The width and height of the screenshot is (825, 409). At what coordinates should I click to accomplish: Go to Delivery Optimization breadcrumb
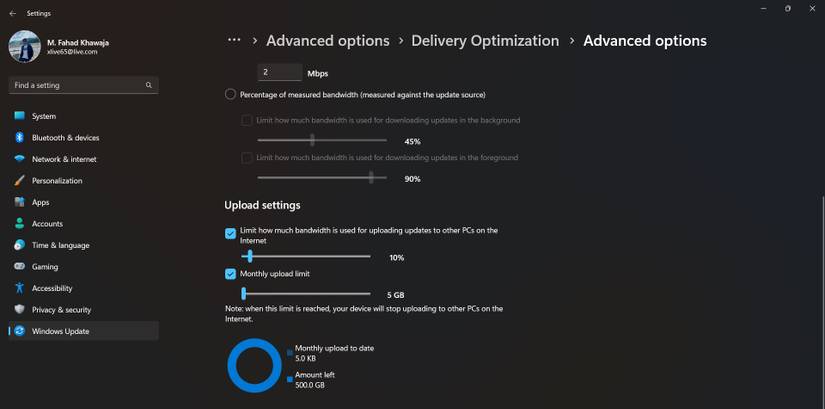[485, 41]
